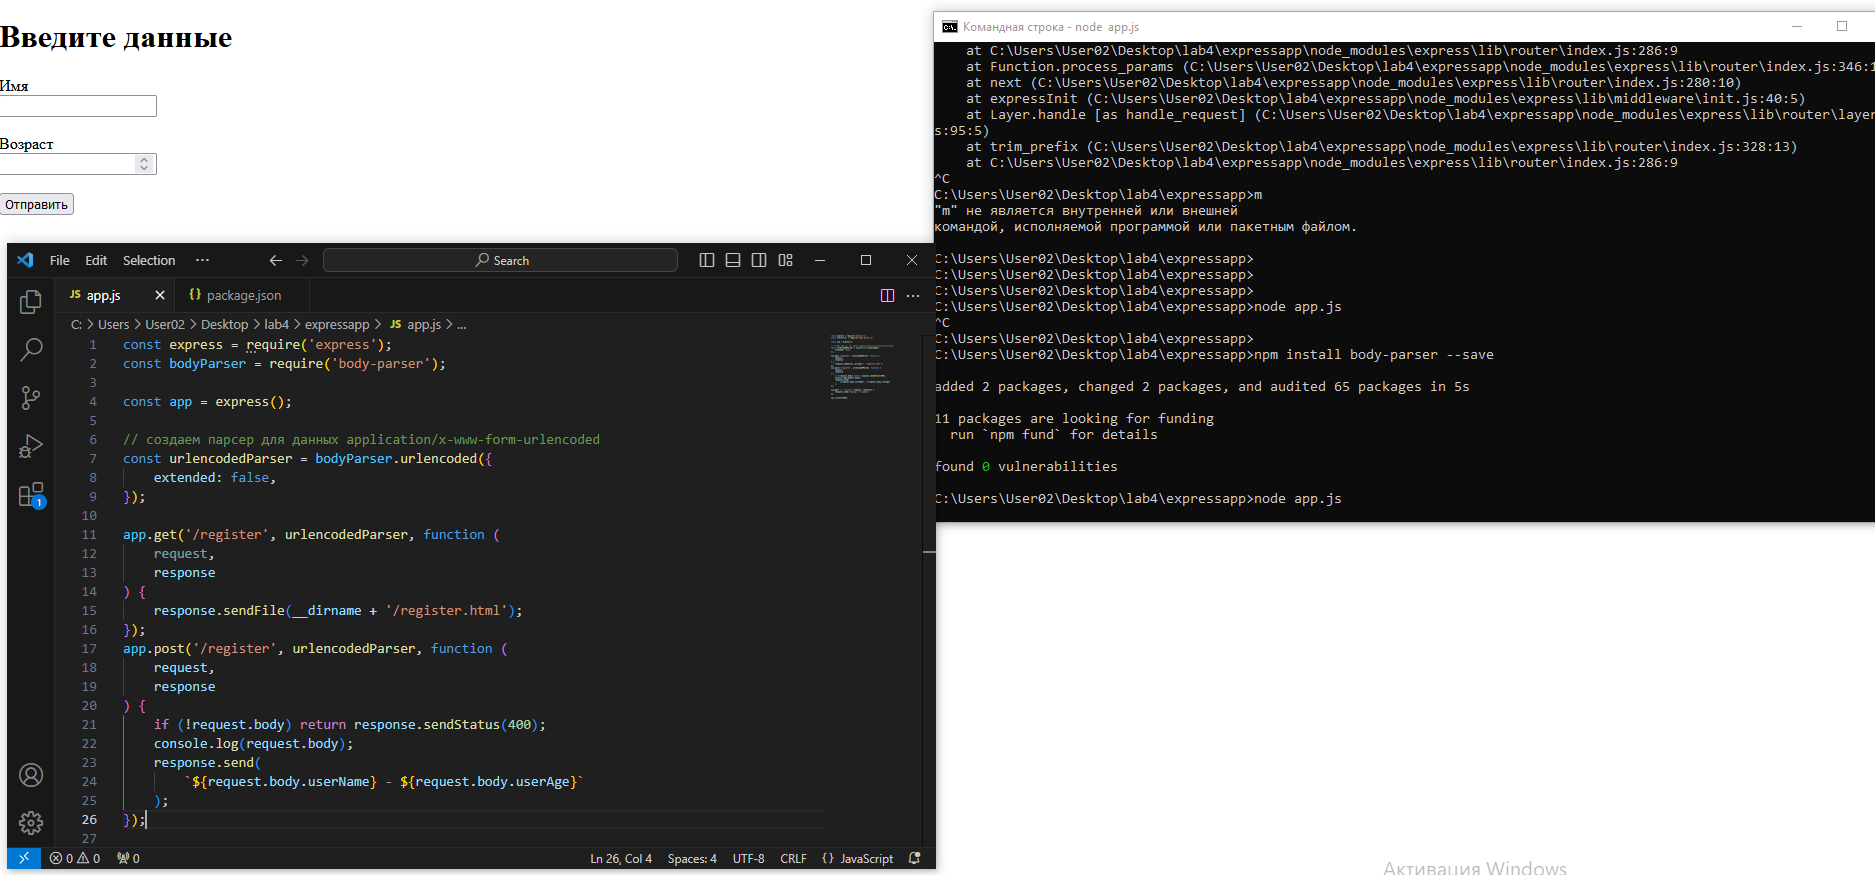1875x875 pixels.
Task: Open the Run and Debug view
Action: 31,446
